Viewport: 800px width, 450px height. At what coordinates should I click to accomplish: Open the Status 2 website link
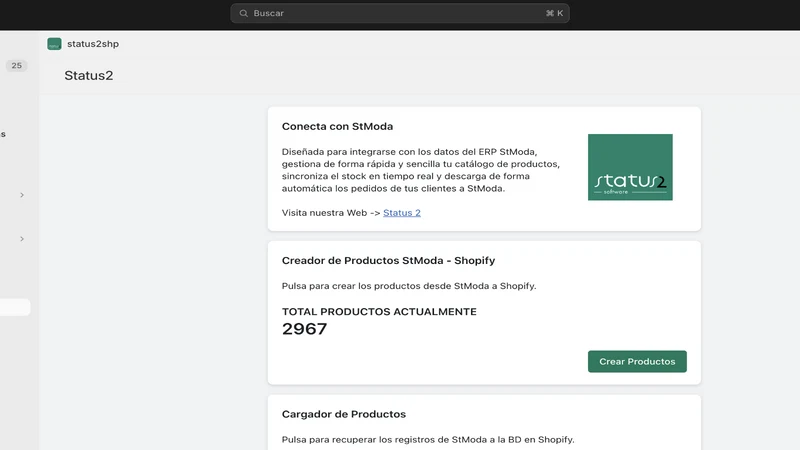[x=402, y=213]
